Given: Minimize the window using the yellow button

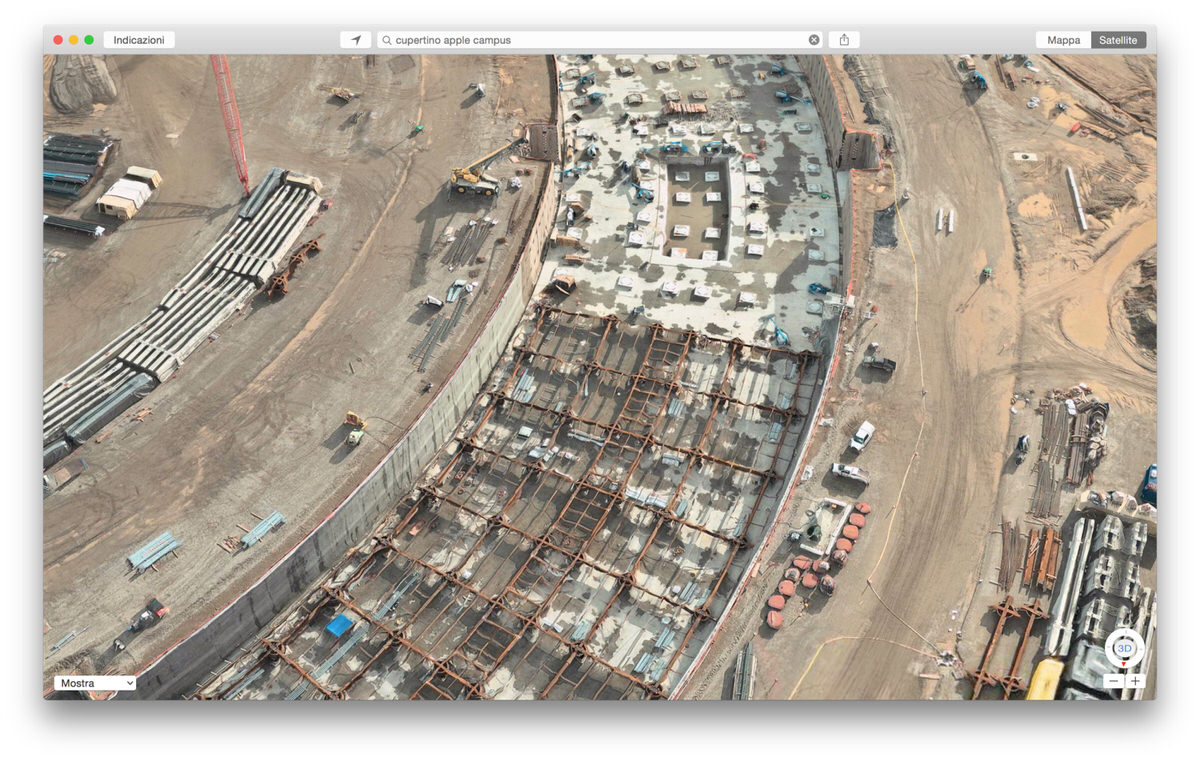Looking at the screenshot, I should coord(74,40).
